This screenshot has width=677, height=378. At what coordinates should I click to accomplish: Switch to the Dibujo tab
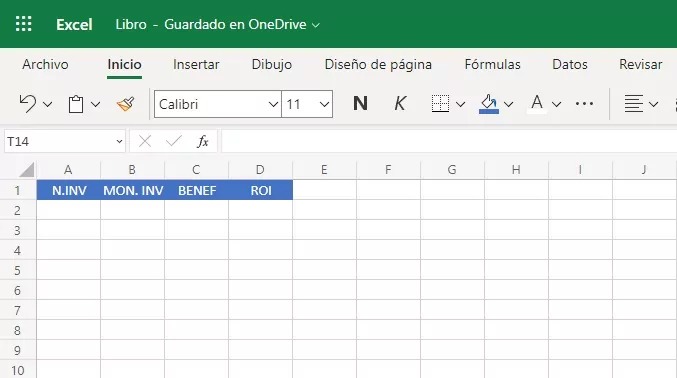272,64
